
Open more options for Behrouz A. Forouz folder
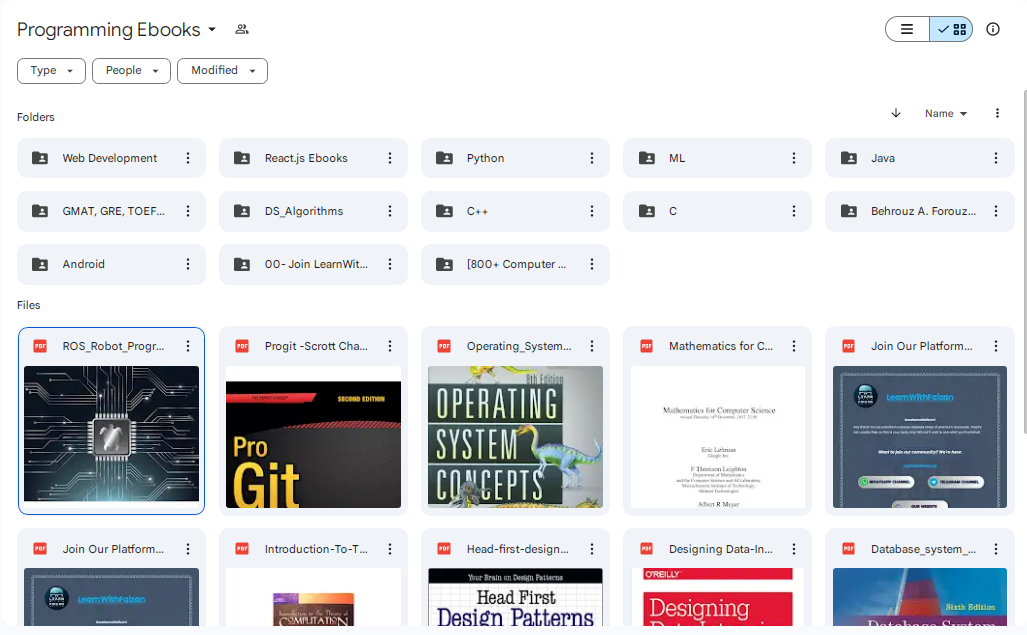(996, 211)
